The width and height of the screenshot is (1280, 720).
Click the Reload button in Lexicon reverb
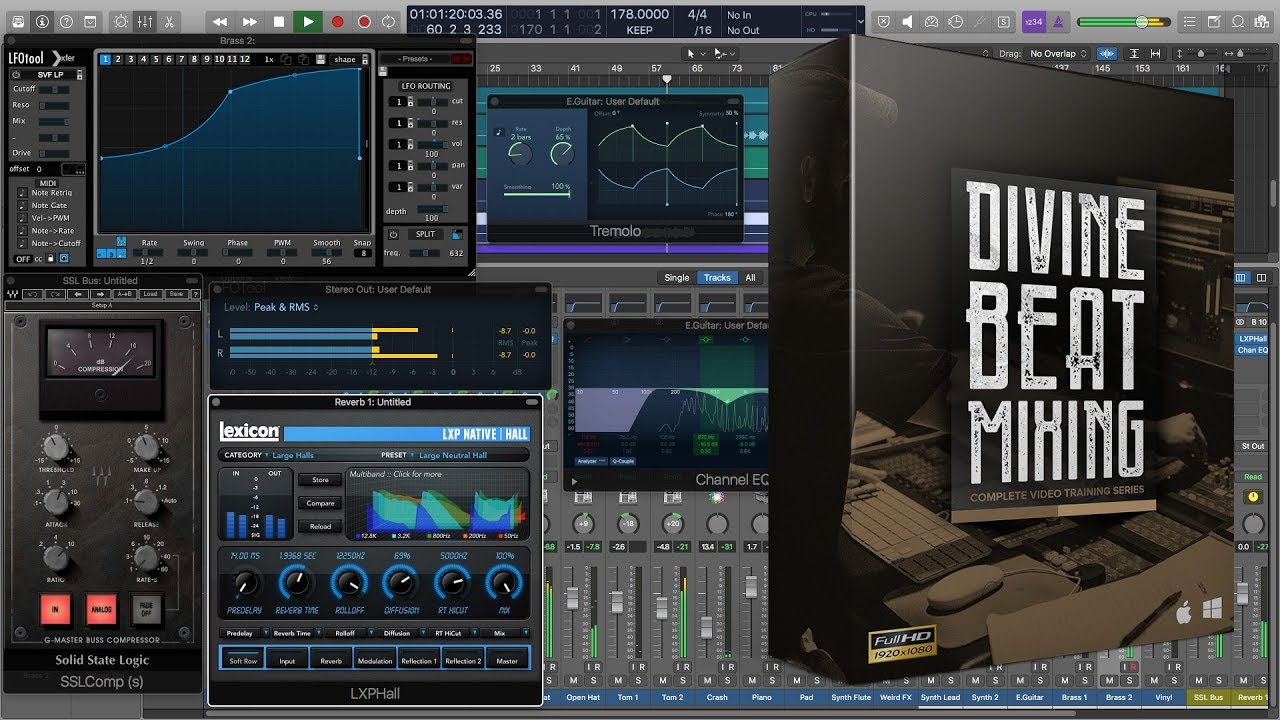point(320,526)
